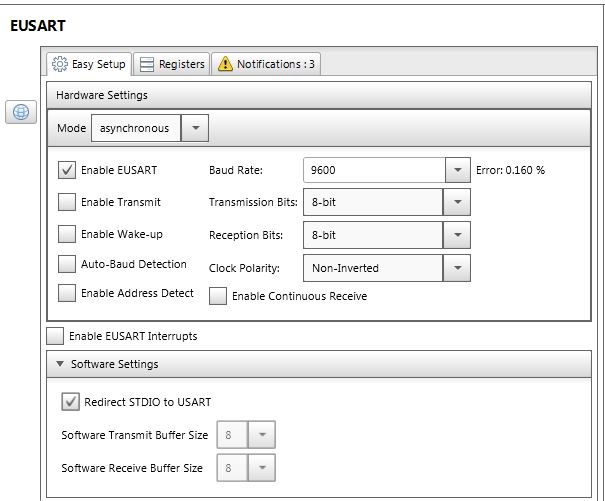Expand the Baud Rate dropdown
The height and width of the screenshot is (501, 605).
pos(457,170)
